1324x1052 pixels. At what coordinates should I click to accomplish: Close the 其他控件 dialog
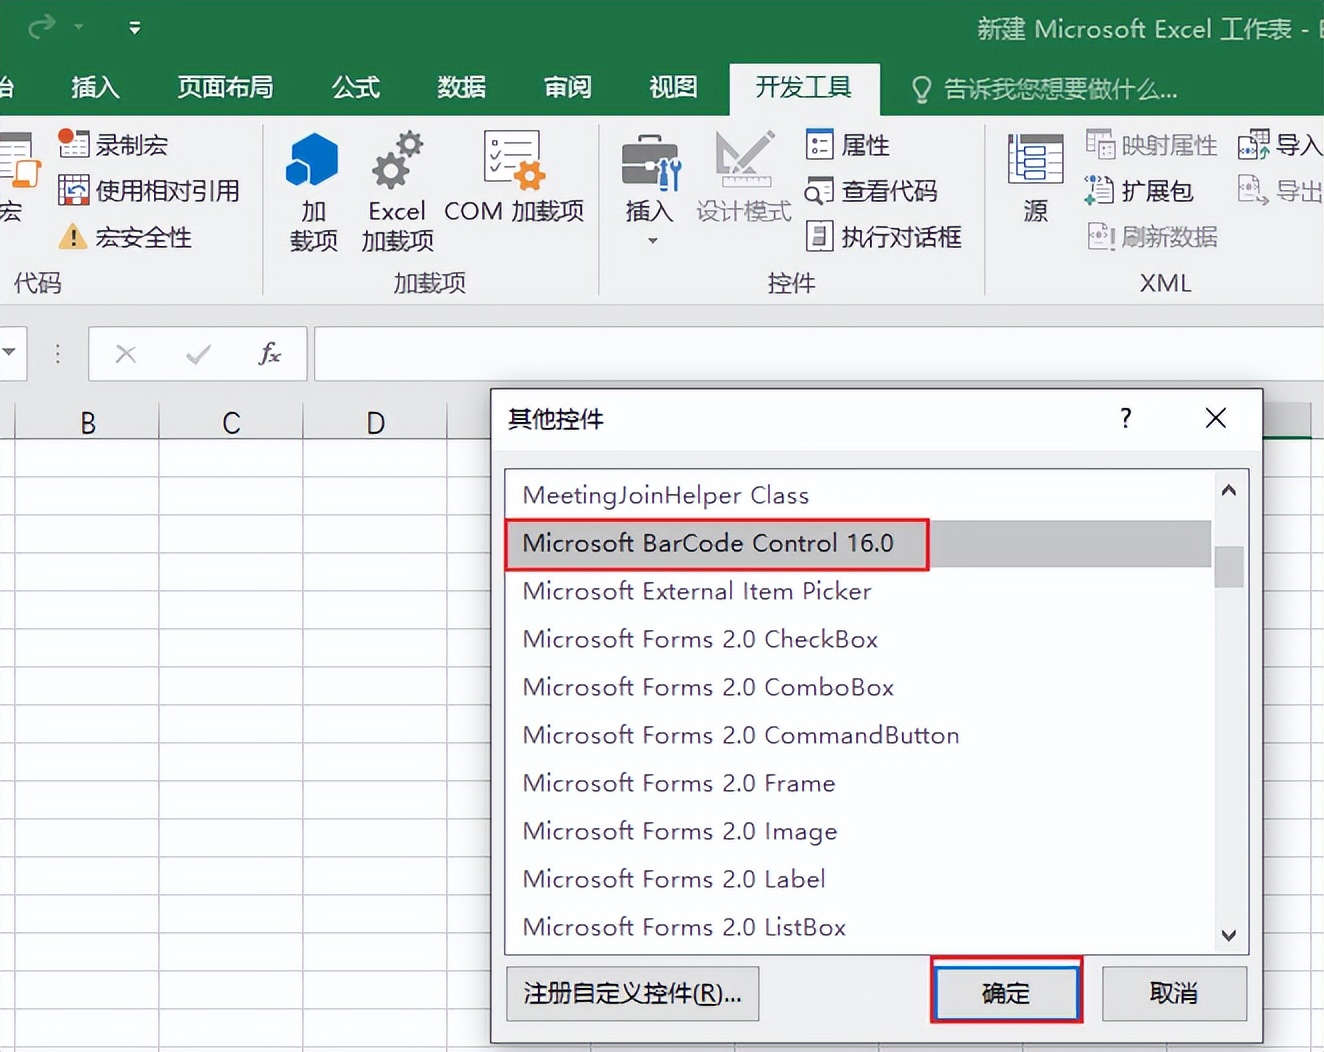(1216, 418)
